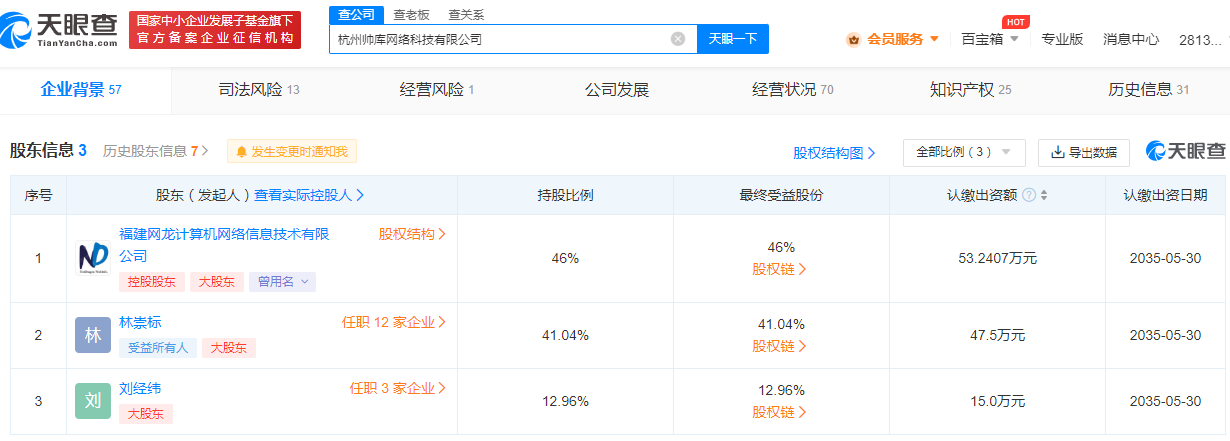Open the 公司发展 tab
Viewport: 1230px width, 441px height.
(x=617, y=90)
